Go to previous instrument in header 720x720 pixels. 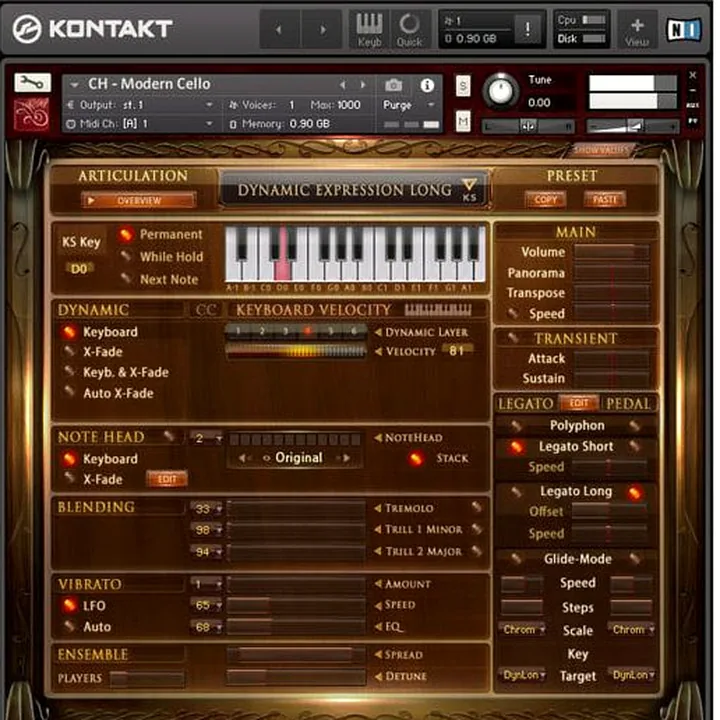click(x=280, y=29)
